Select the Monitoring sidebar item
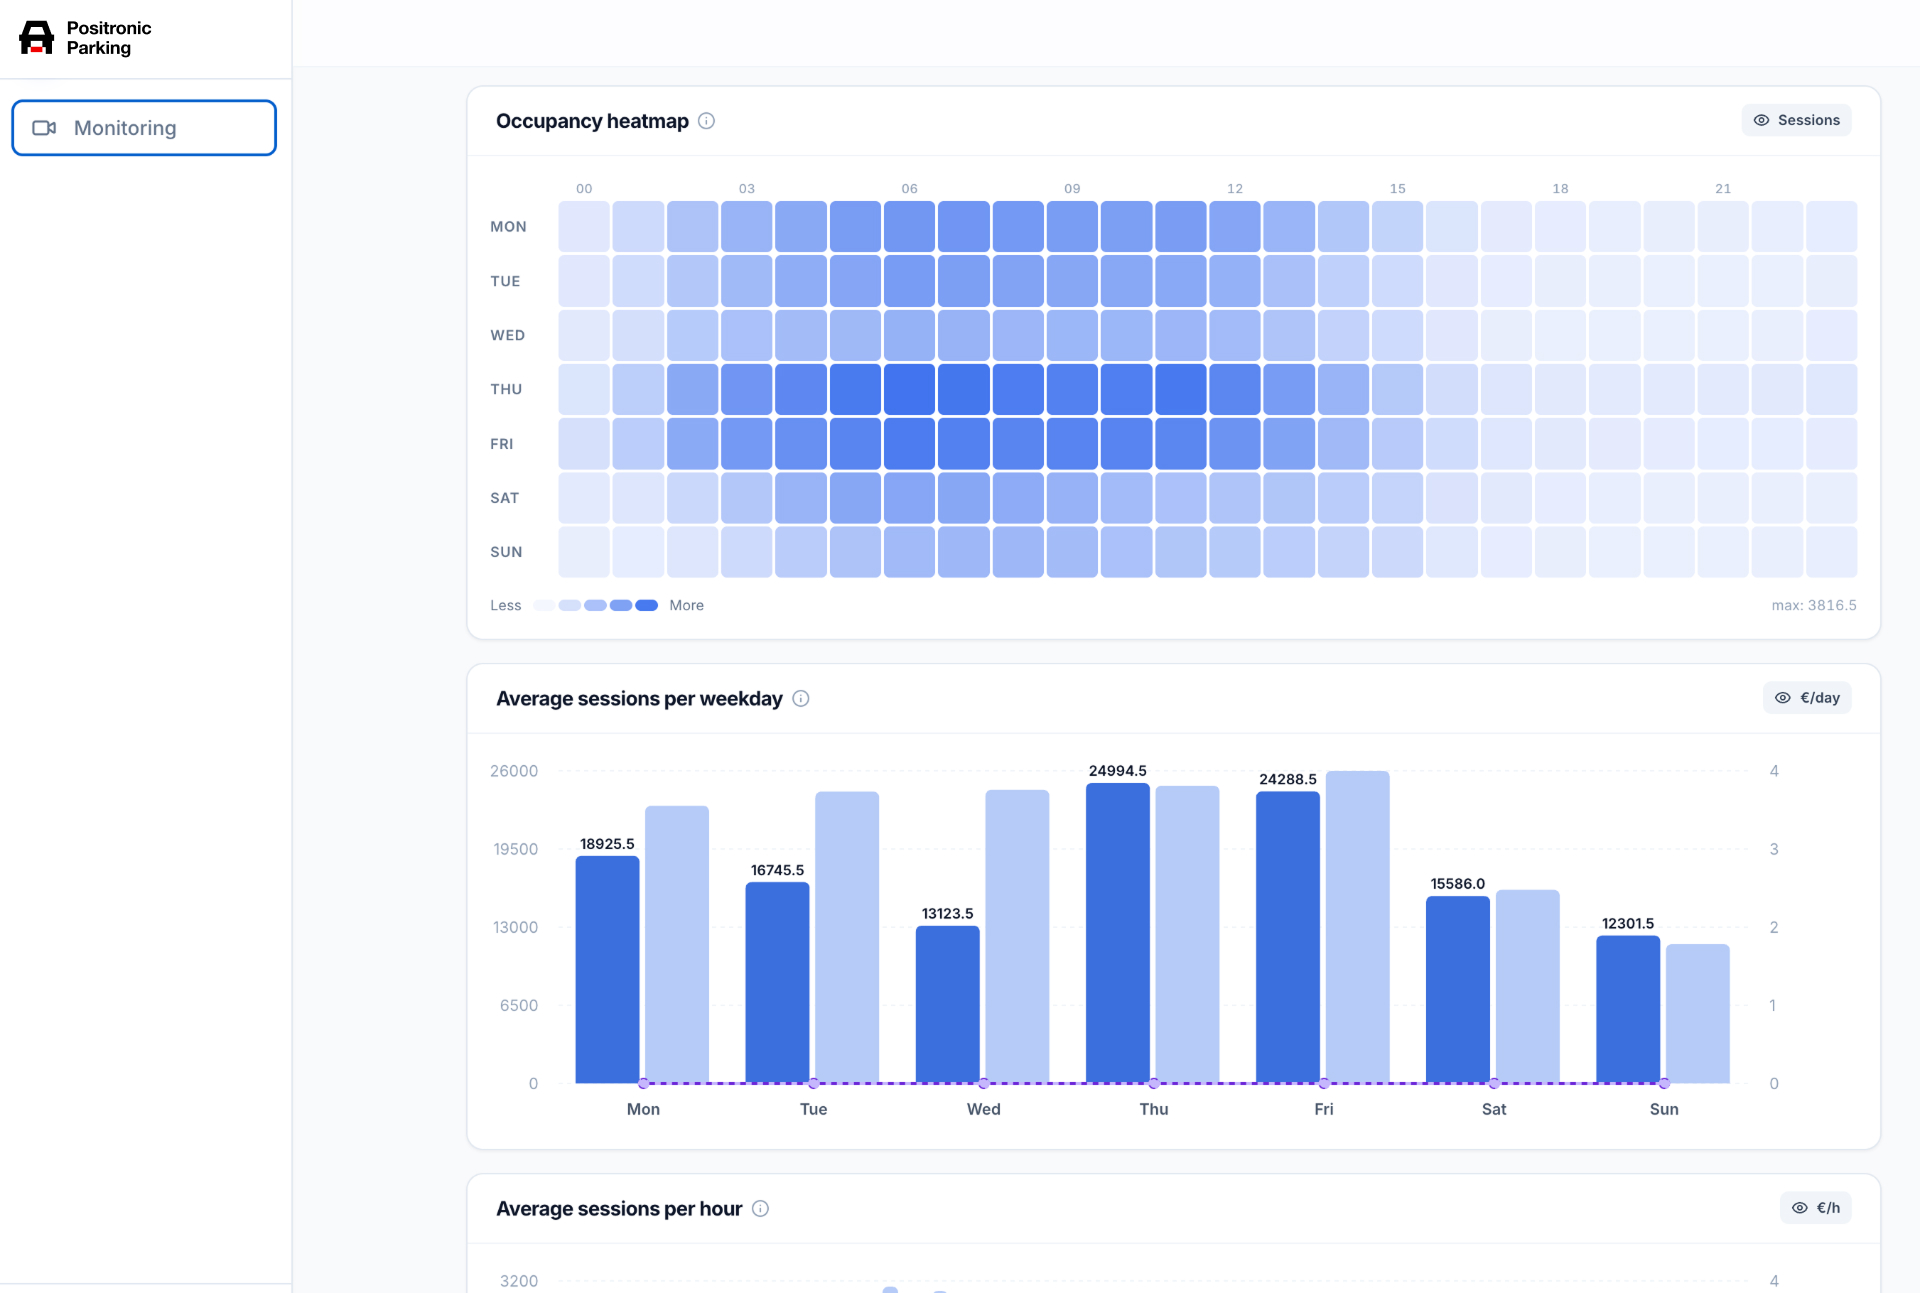 pos(144,128)
